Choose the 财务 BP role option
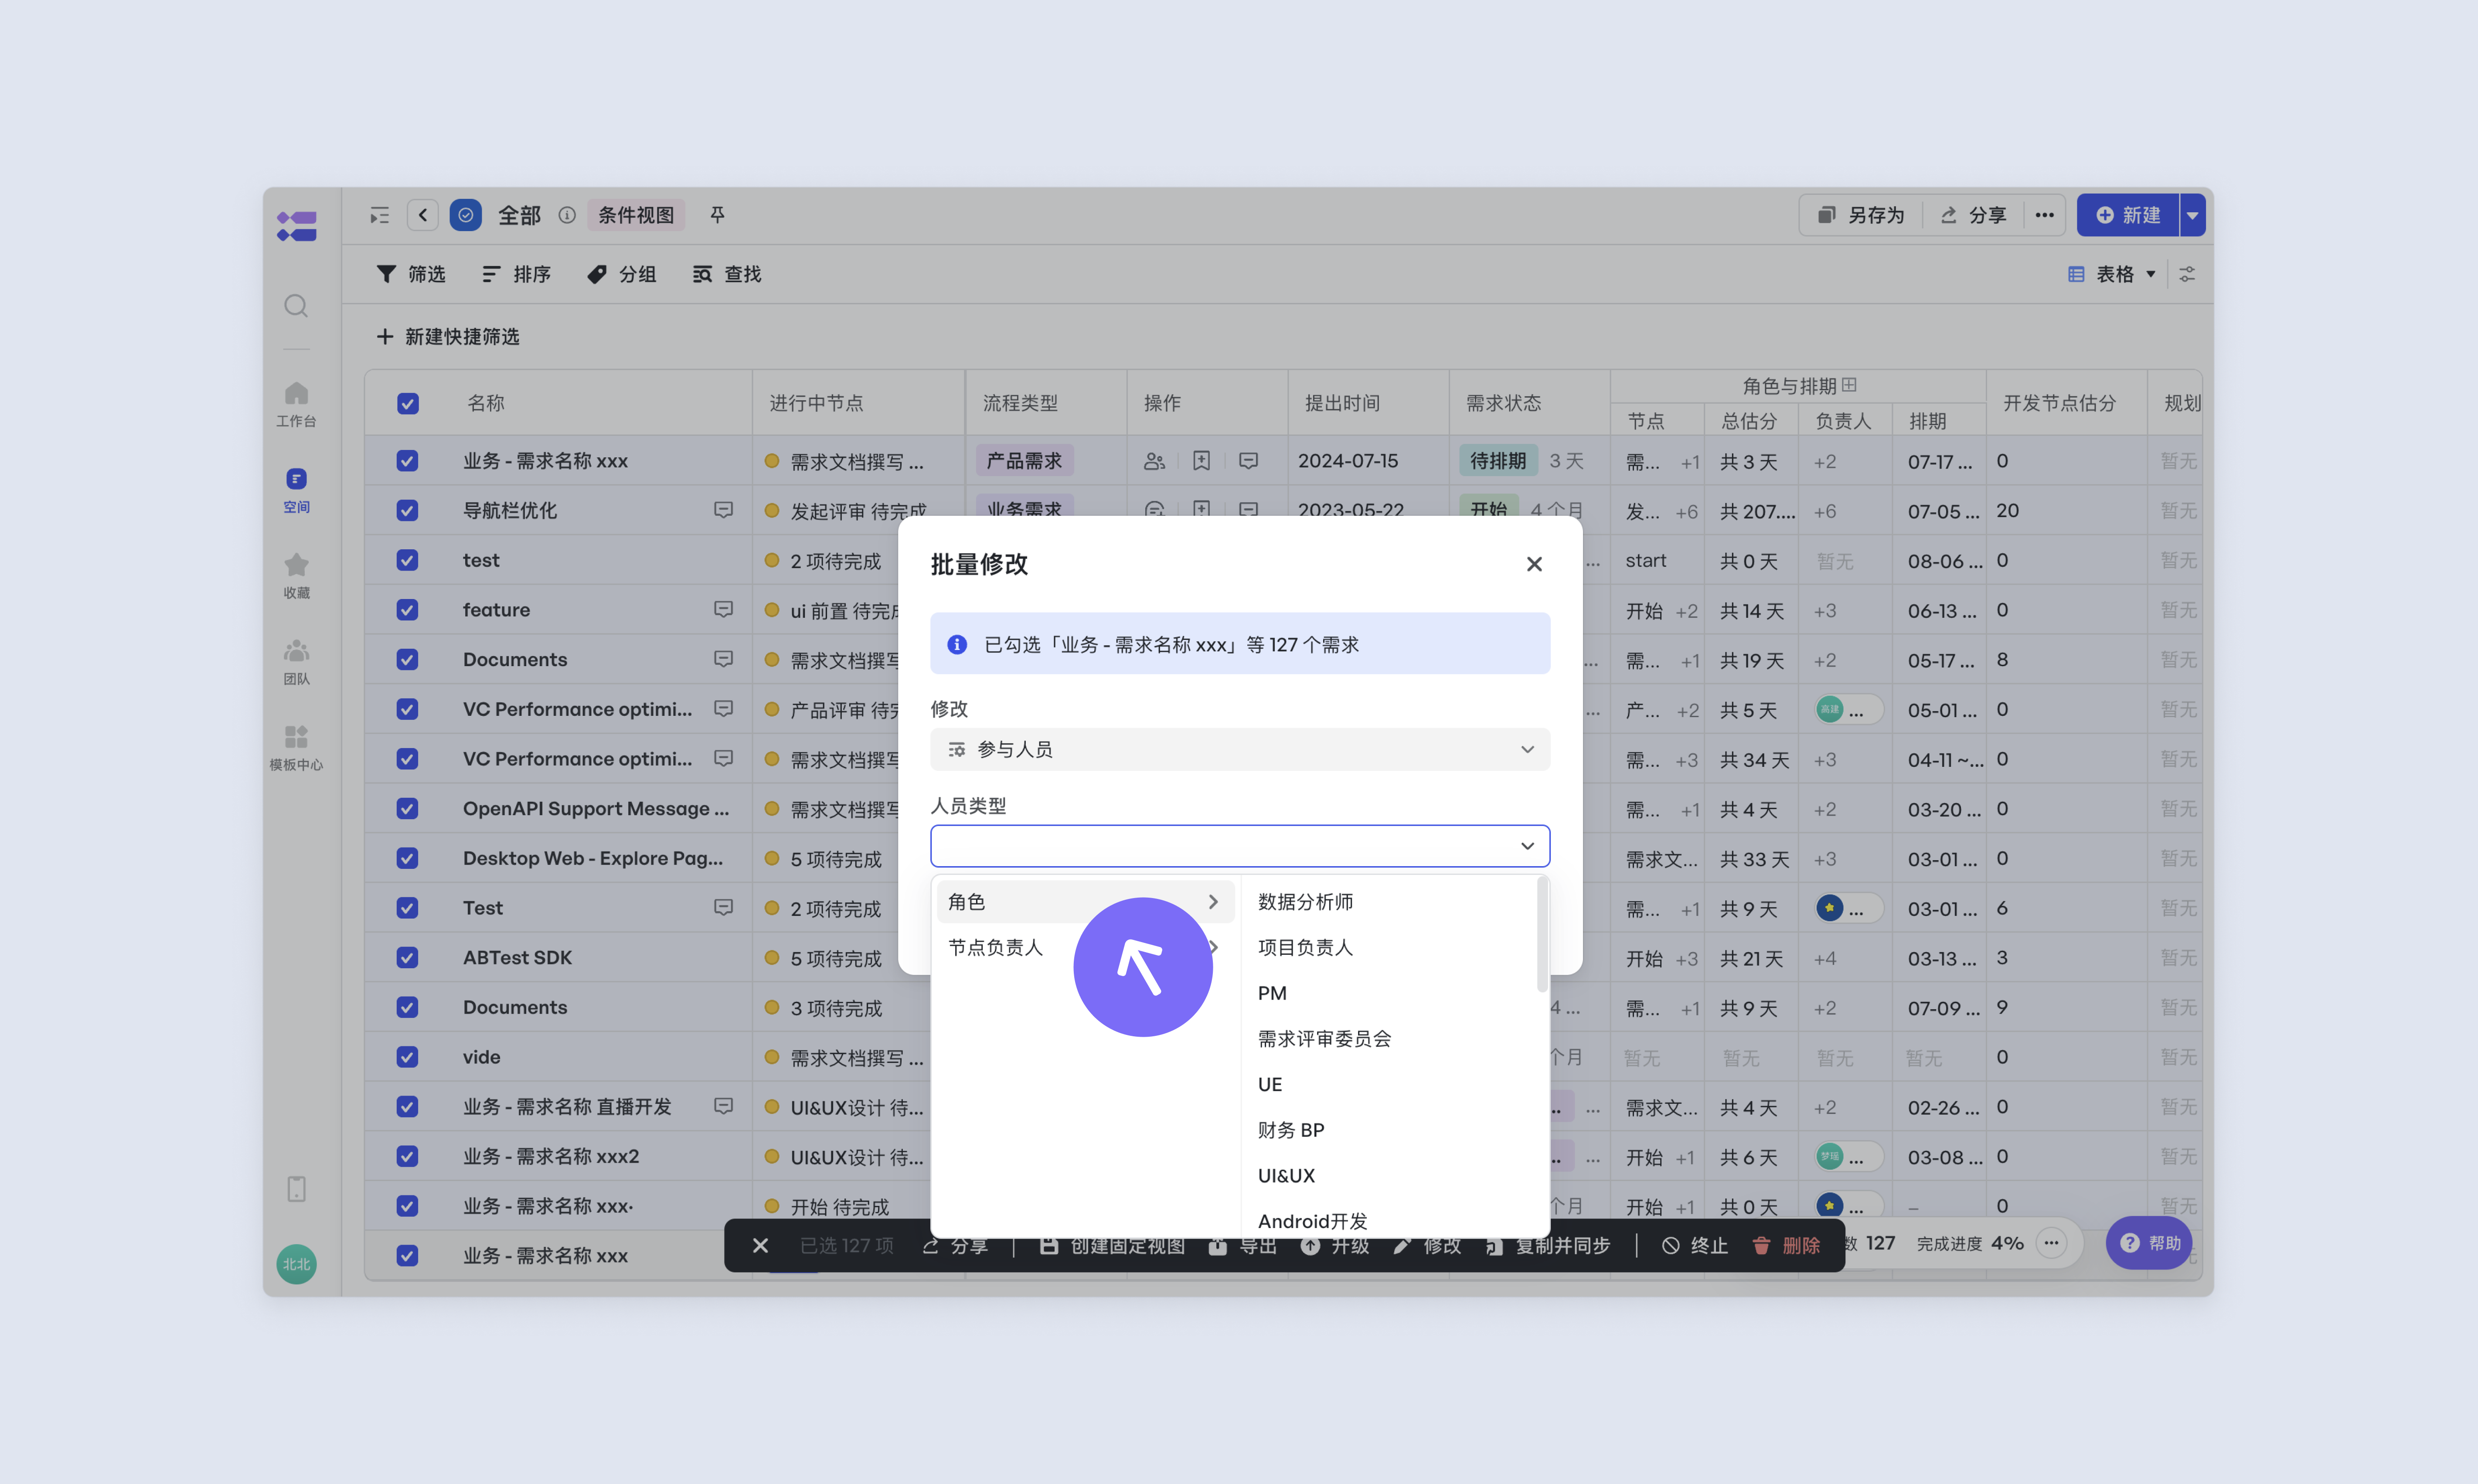2478x1484 pixels. (x=1291, y=1130)
